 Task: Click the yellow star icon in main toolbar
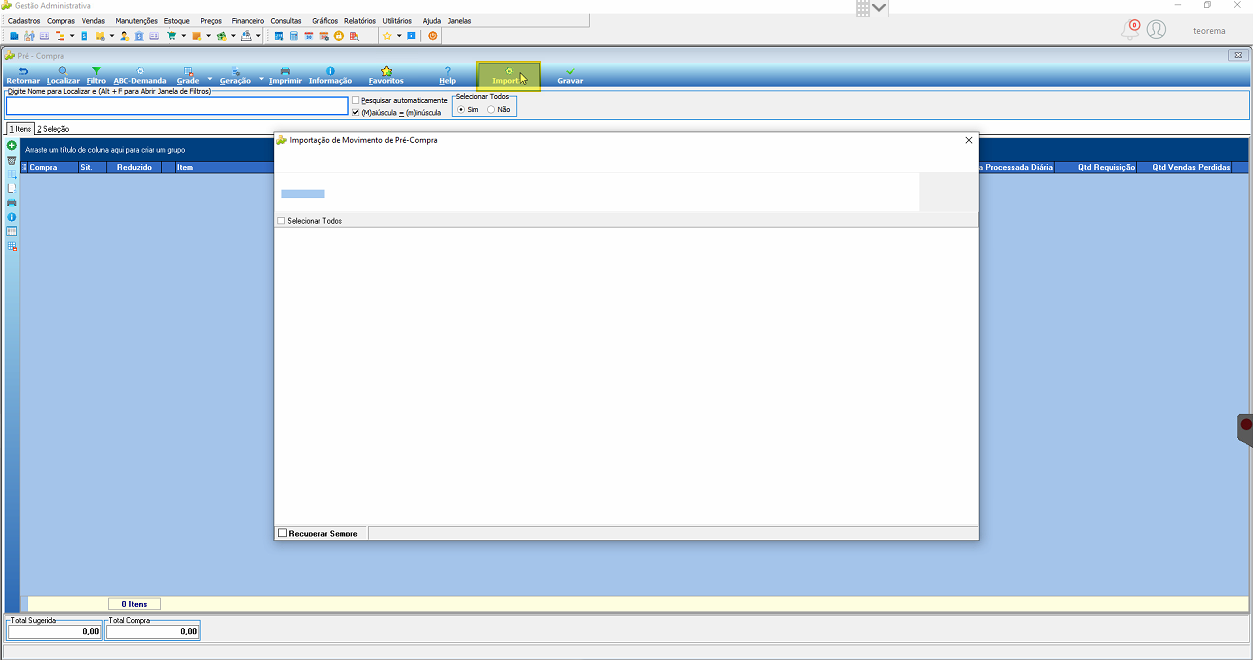tap(387, 36)
